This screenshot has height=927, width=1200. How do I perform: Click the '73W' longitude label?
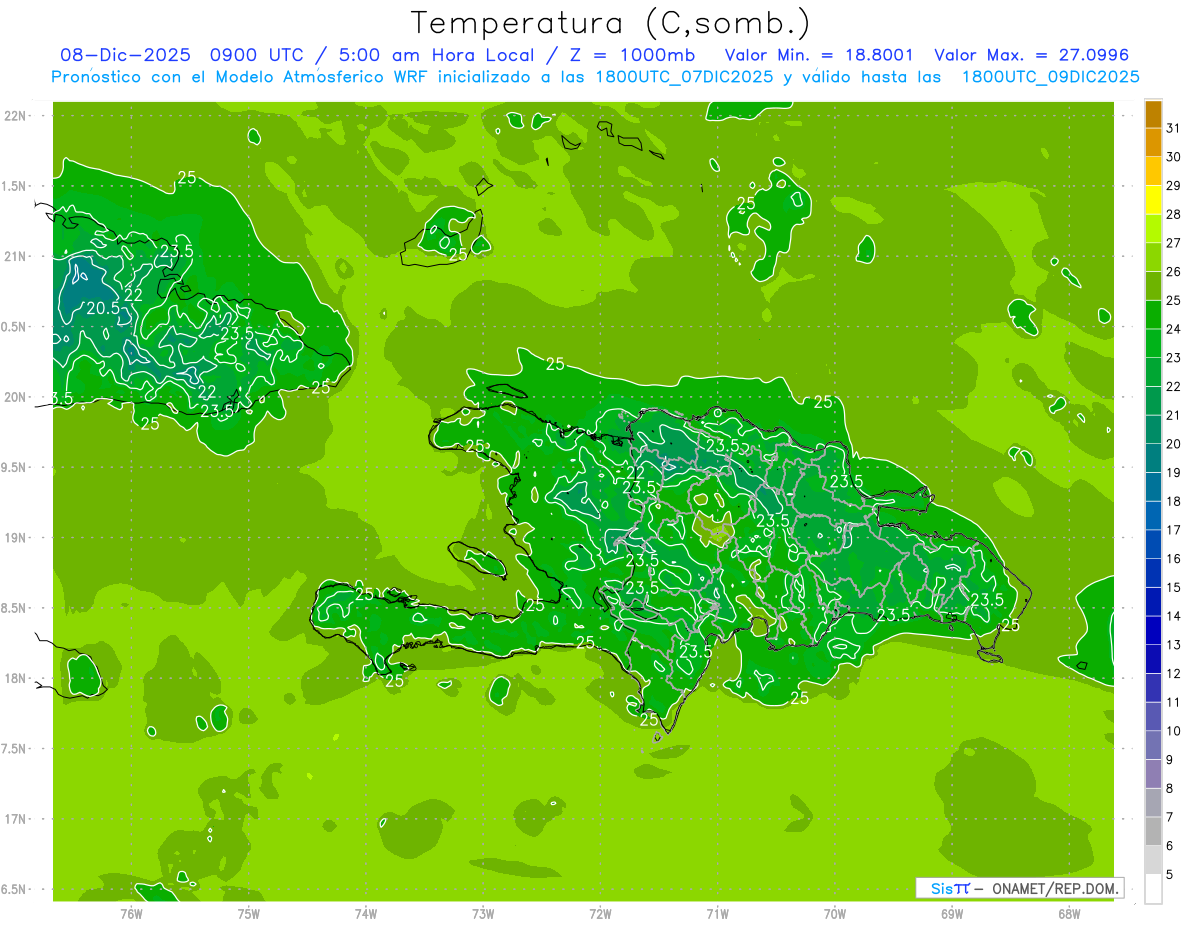pos(483,914)
